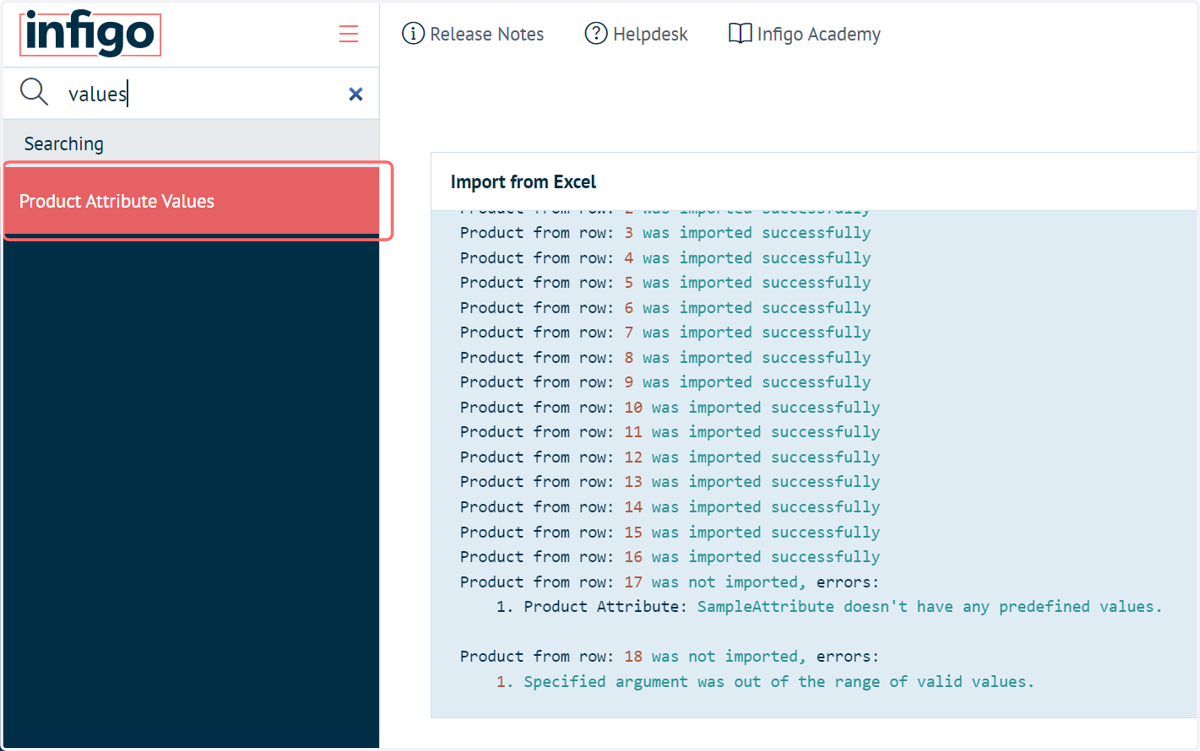
Task: Click the infigo logo
Action: coord(90,34)
